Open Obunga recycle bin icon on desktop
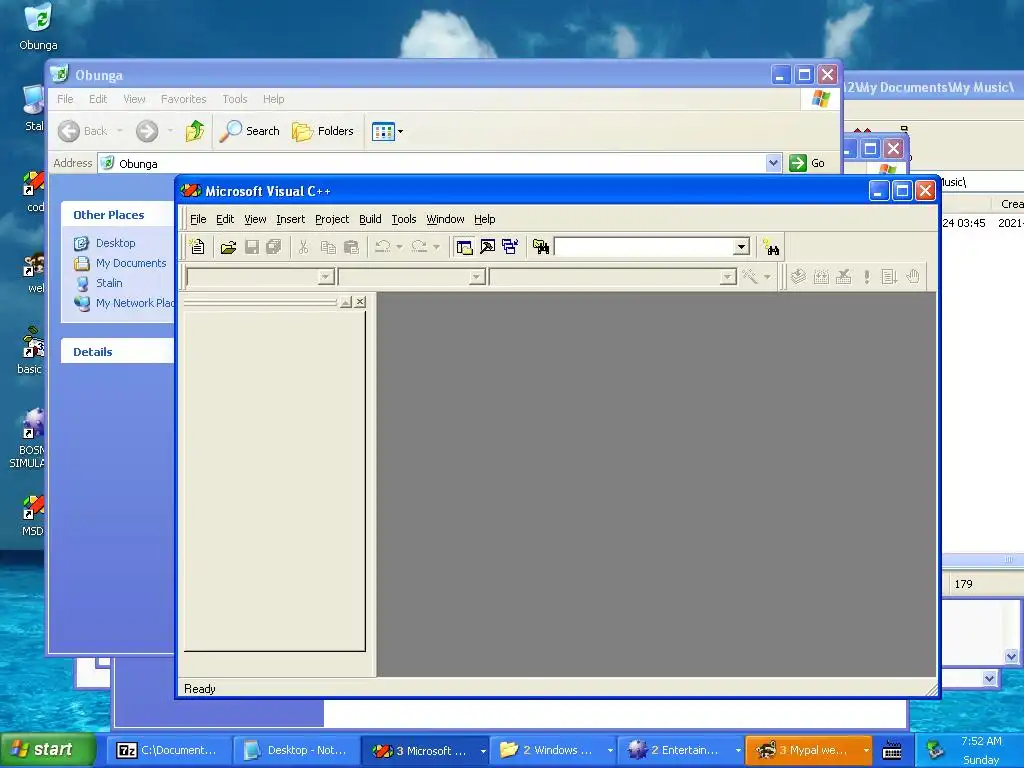This screenshot has width=1024, height=768. [x=38, y=26]
